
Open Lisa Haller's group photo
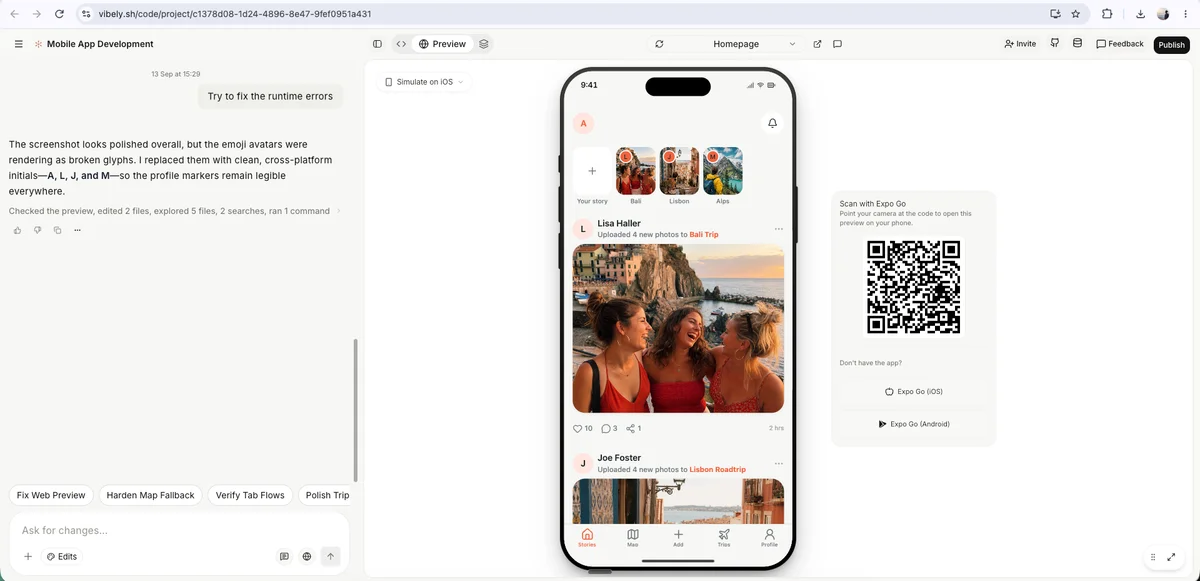click(x=678, y=328)
